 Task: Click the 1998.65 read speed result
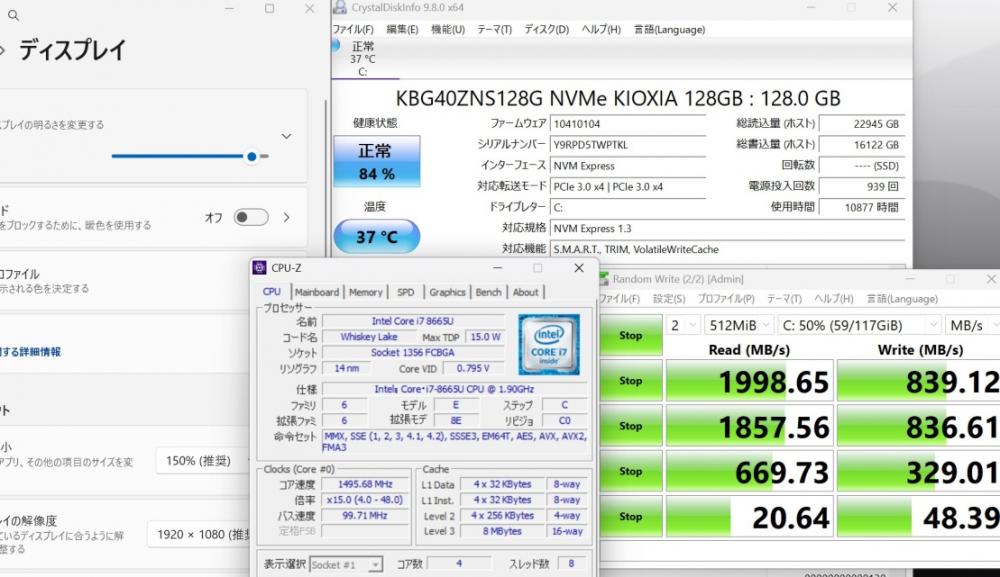749,381
